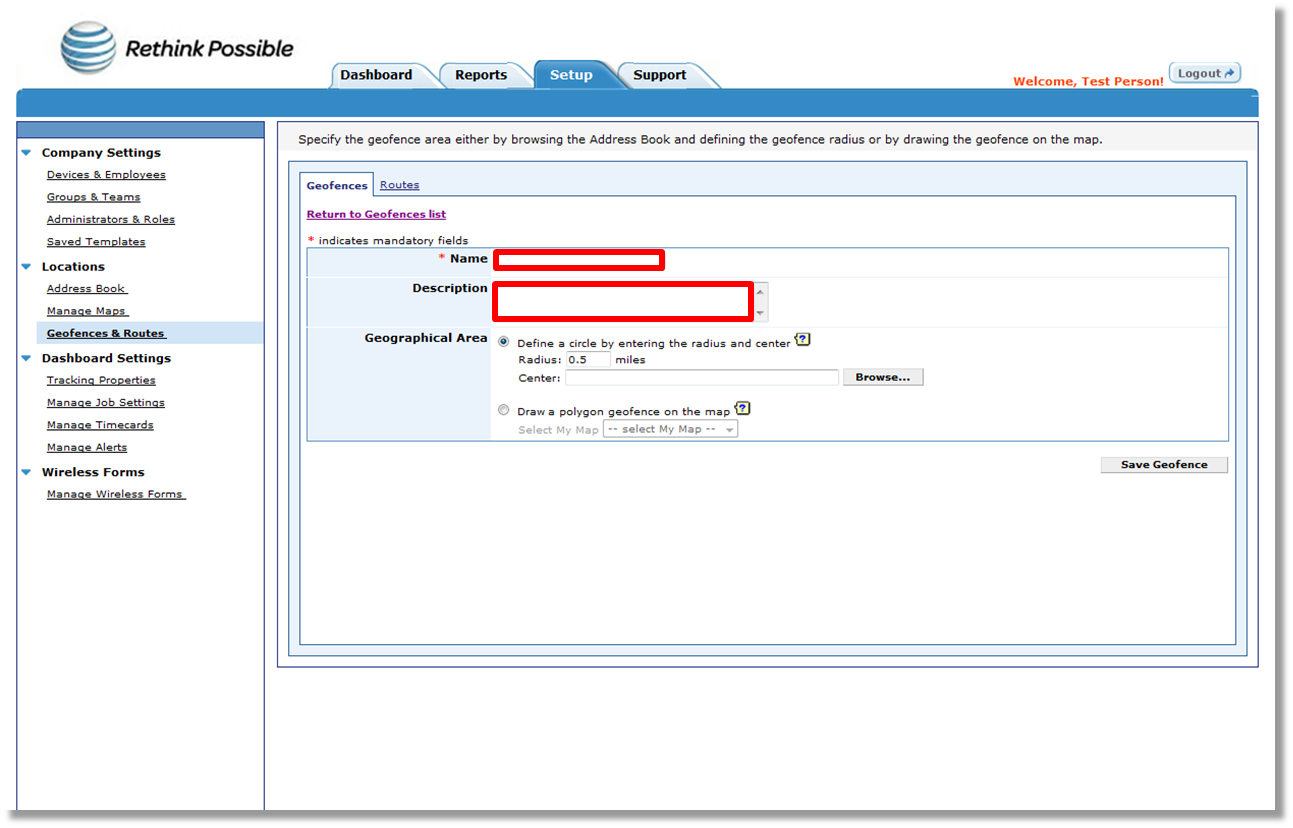Select the draw a polygon geofence option

(x=504, y=410)
